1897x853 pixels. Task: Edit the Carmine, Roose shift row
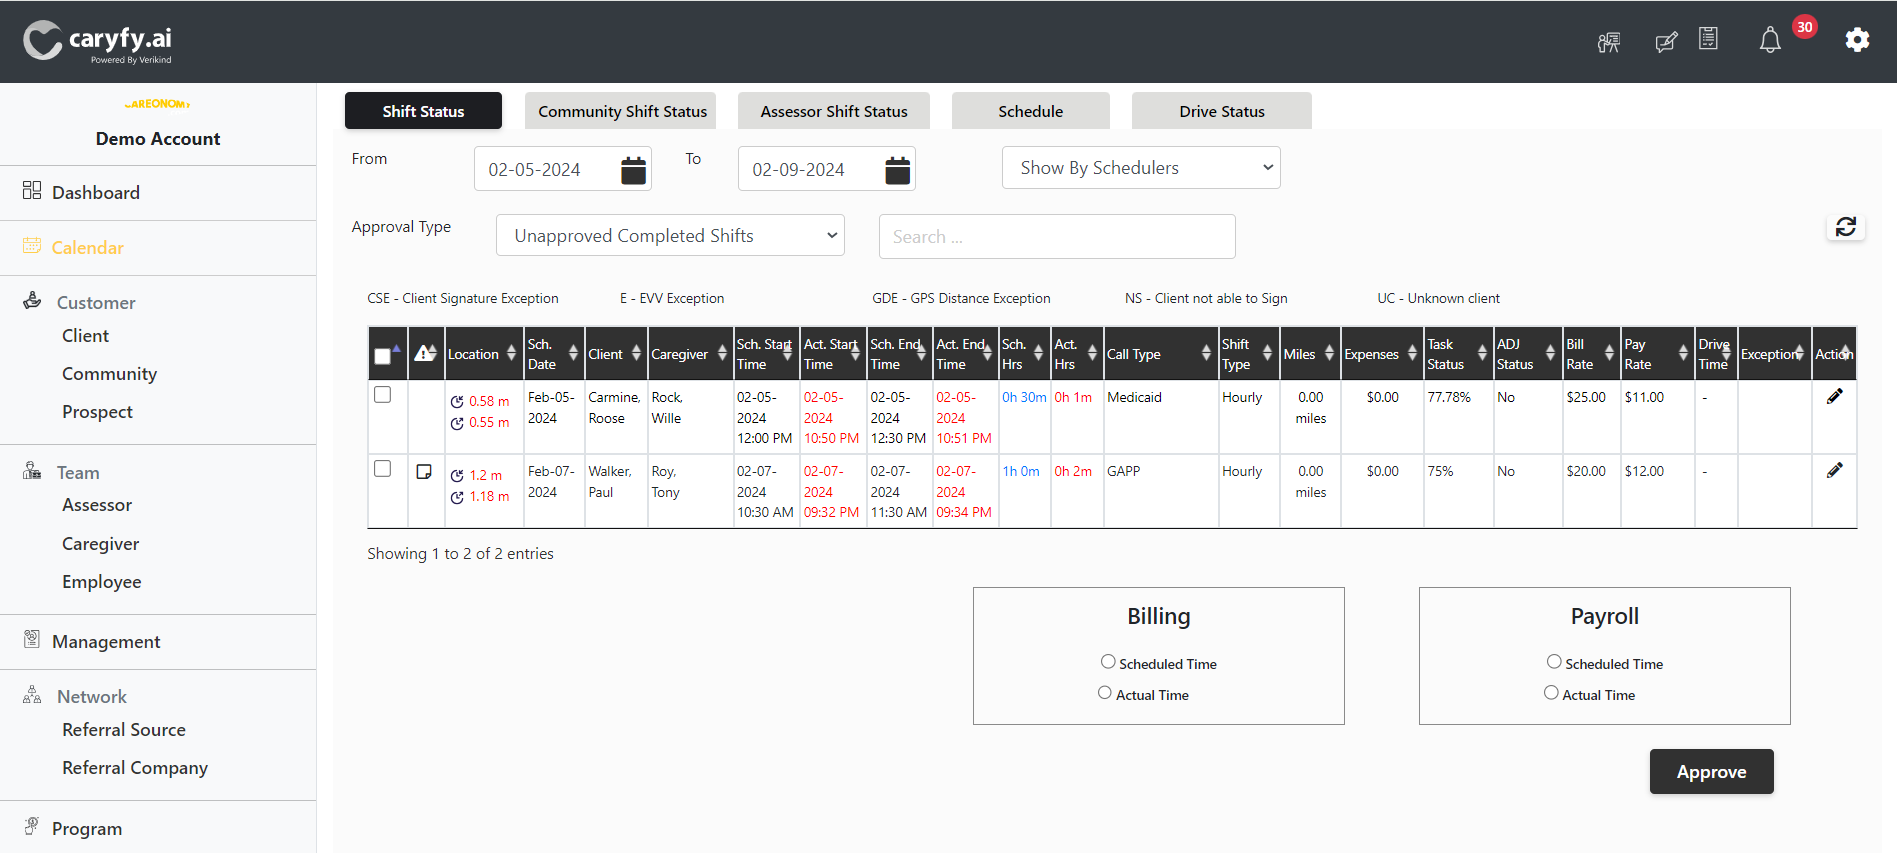tap(1834, 396)
